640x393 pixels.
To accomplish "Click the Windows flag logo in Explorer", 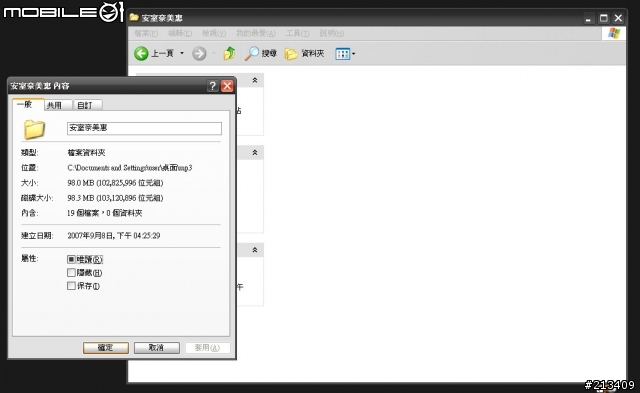I will coord(614,33).
